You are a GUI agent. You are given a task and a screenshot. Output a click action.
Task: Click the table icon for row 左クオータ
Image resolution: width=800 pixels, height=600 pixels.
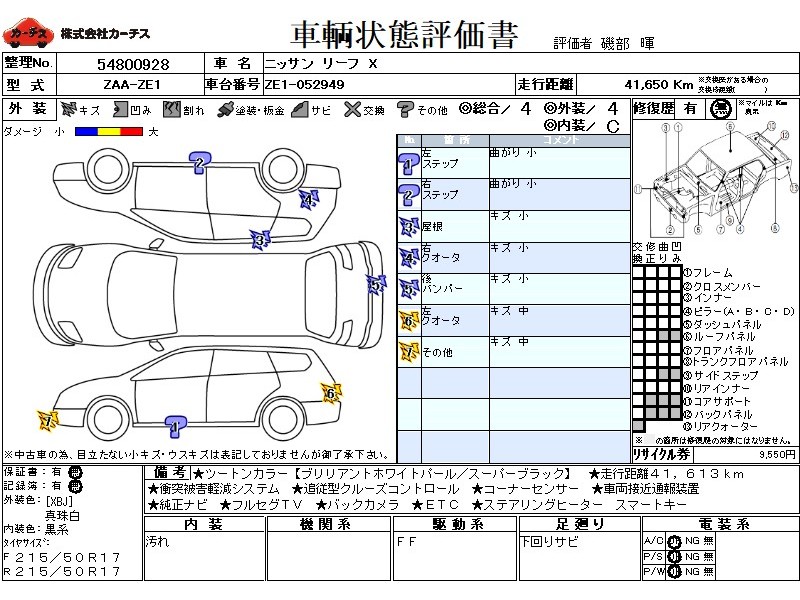409,321
